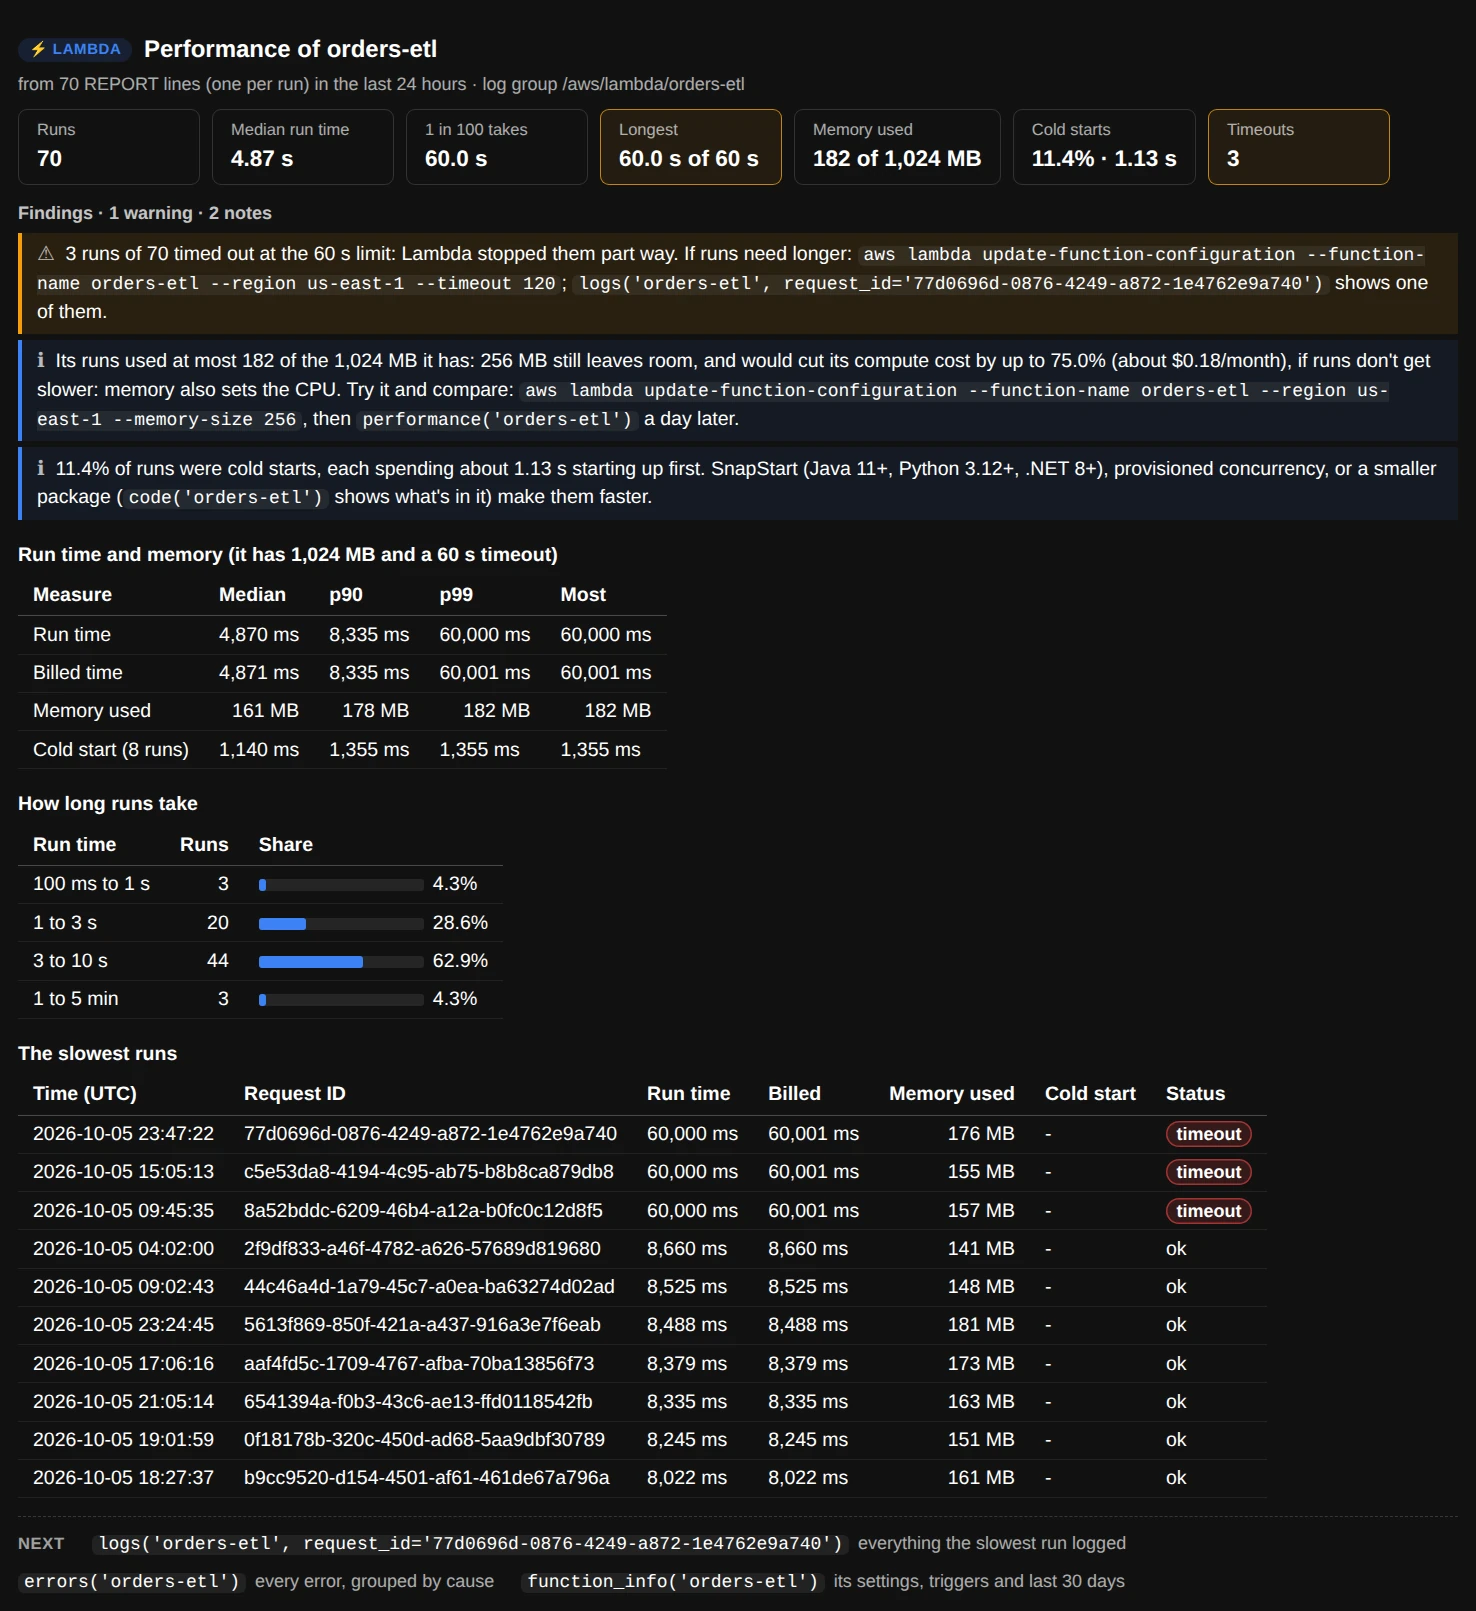Screen dimensions: 1476x1611
Task: Click the performance('orders-etl') snippet
Action: click(x=497, y=420)
